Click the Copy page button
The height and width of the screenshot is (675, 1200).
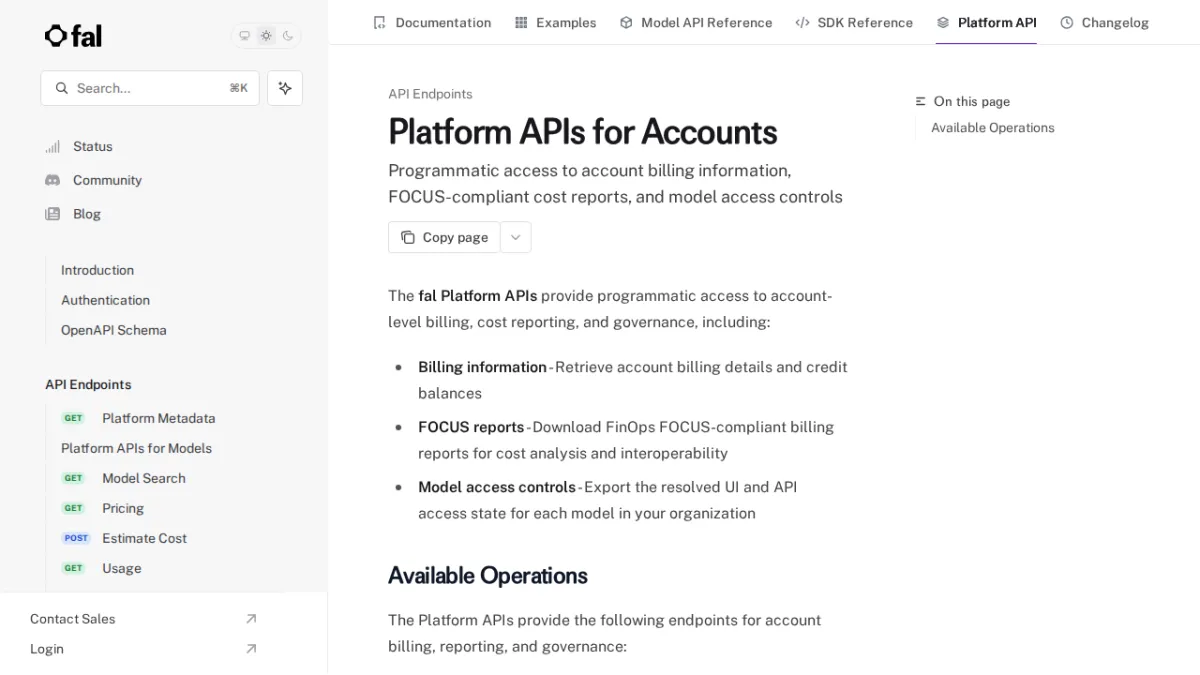(x=444, y=237)
